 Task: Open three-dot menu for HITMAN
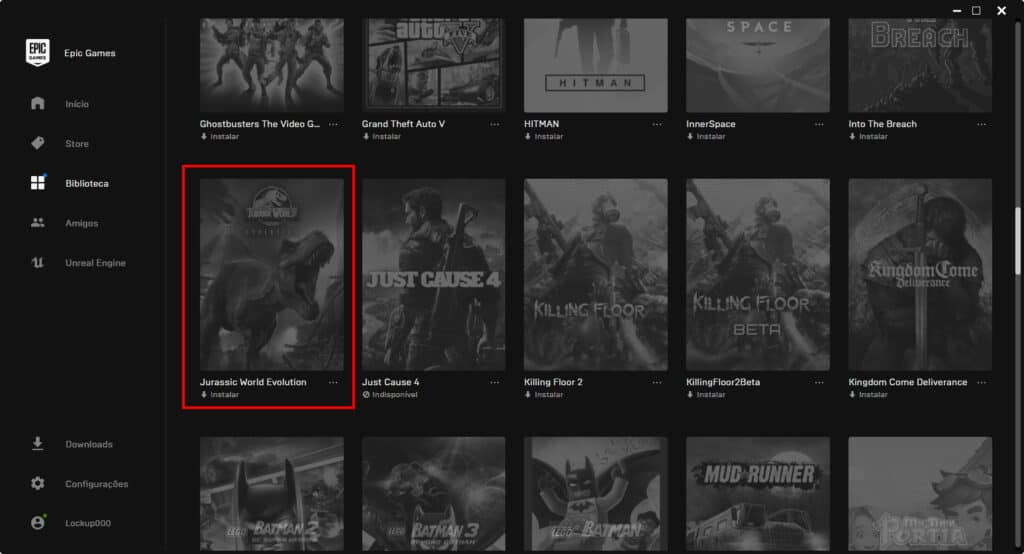657,124
